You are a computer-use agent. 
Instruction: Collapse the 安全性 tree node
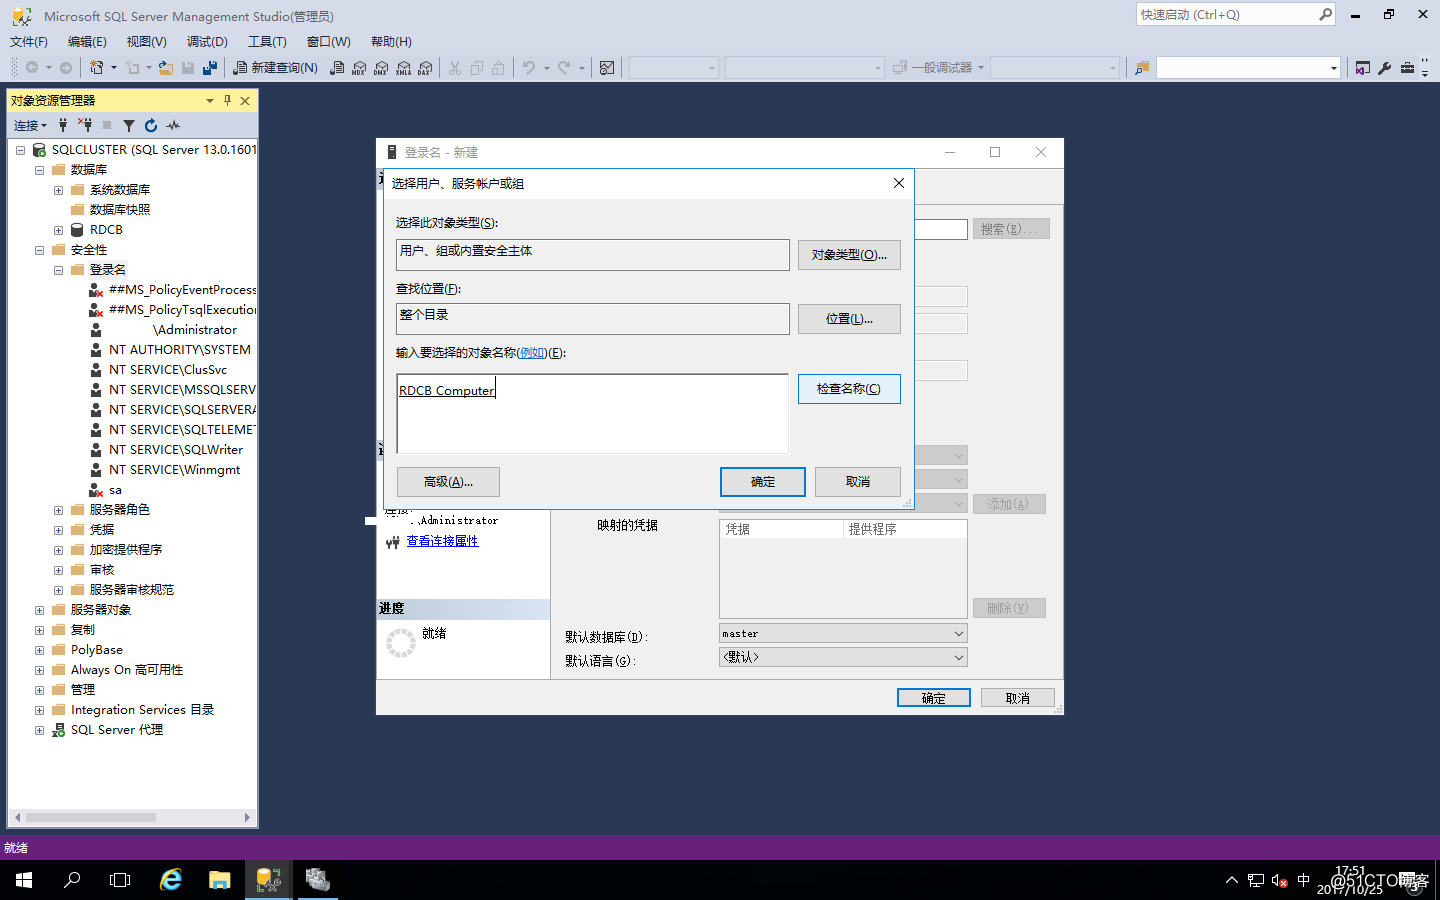39,250
